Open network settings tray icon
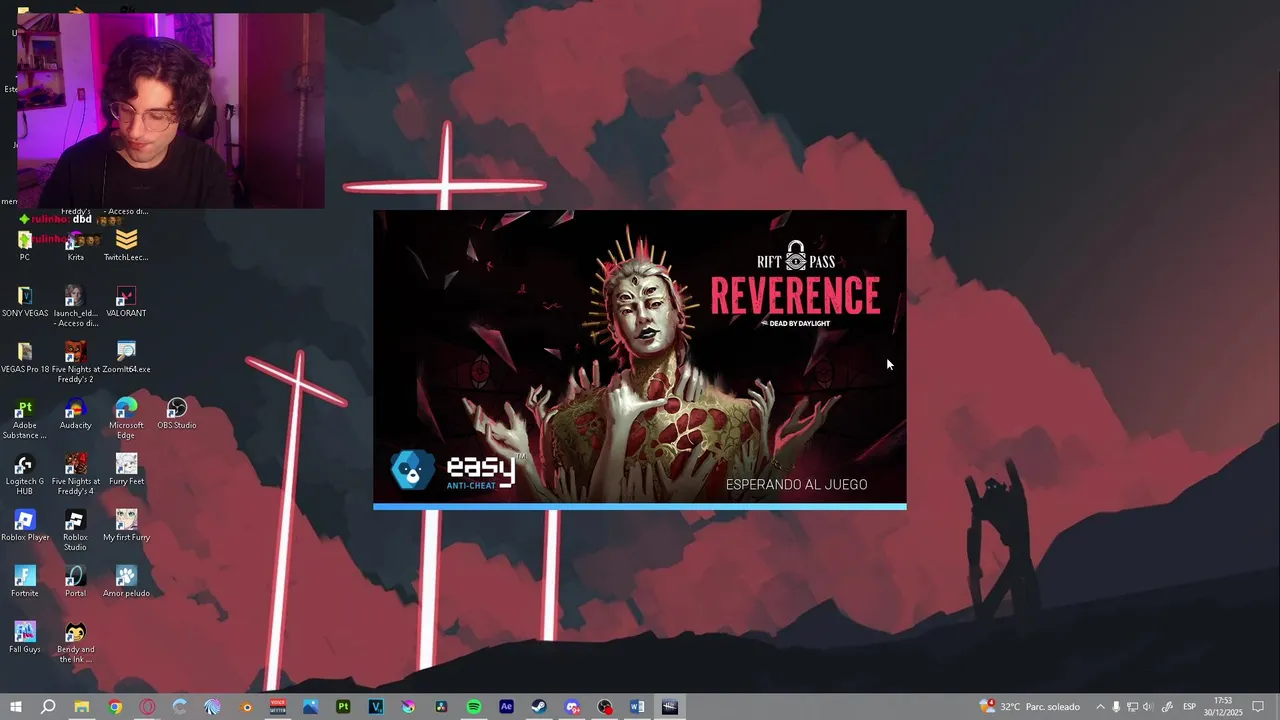The width and height of the screenshot is (1280, 720). pyautogui.click(x=1132, y=707)
